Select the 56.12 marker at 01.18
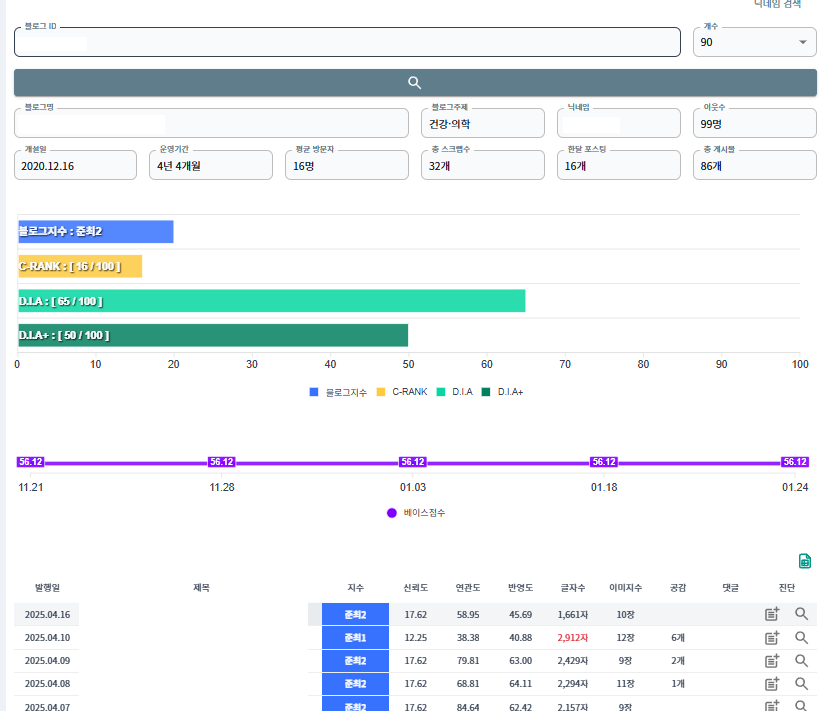 (x=604, y=462)
